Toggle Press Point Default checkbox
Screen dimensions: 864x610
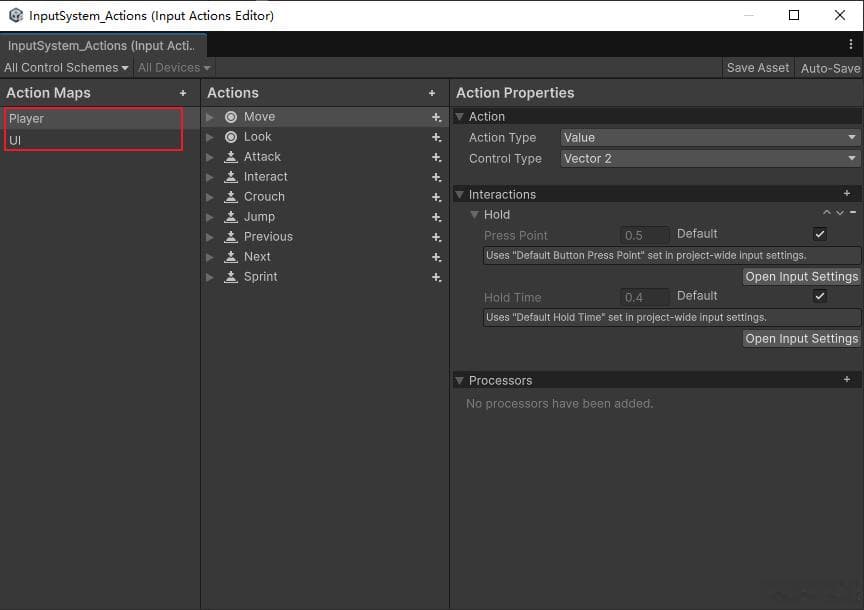pos(820,234)
